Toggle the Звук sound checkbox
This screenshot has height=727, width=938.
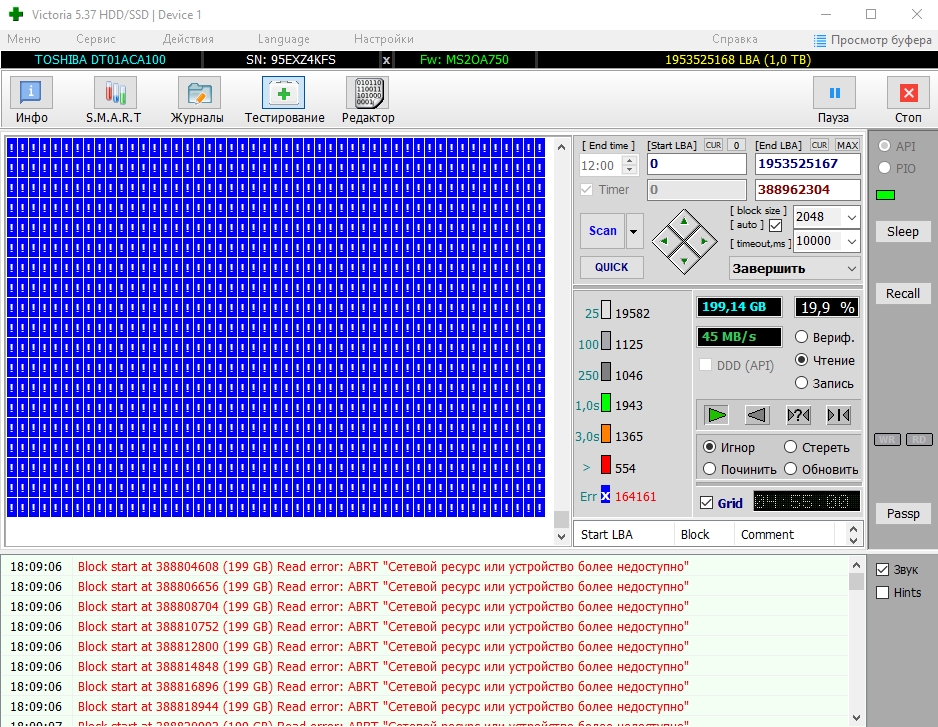882,570
